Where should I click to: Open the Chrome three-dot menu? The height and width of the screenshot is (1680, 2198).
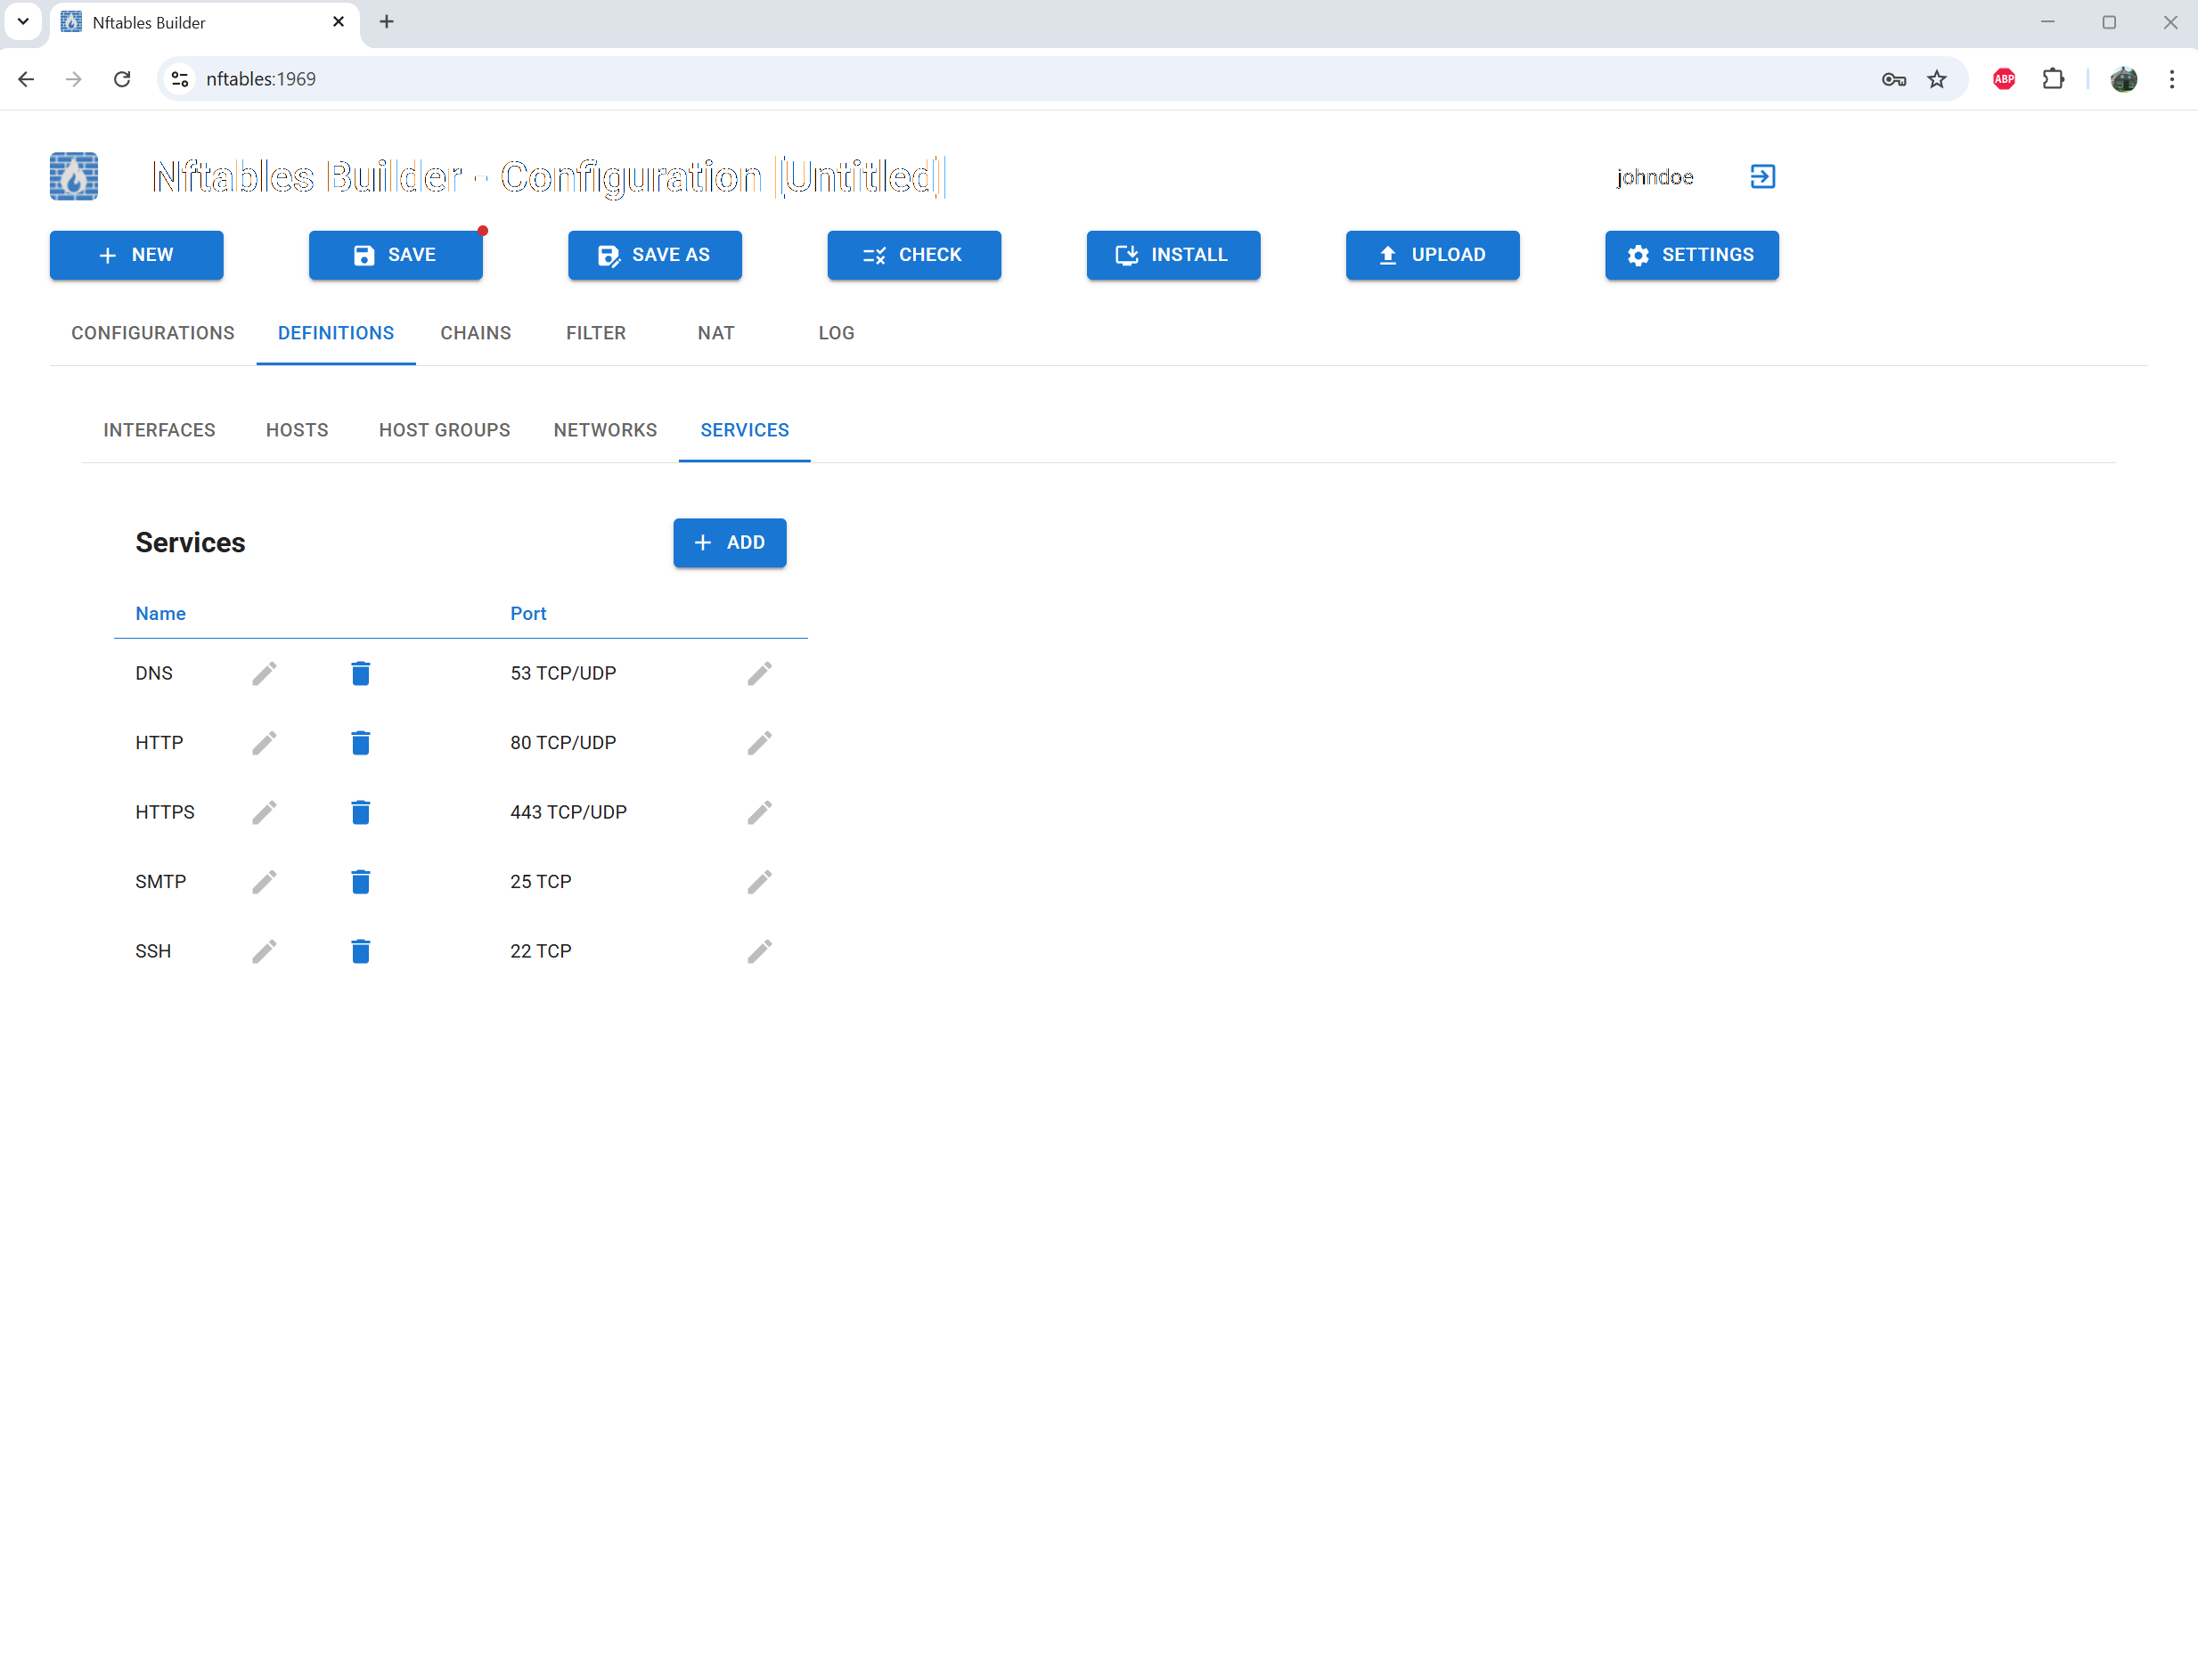2171,79
